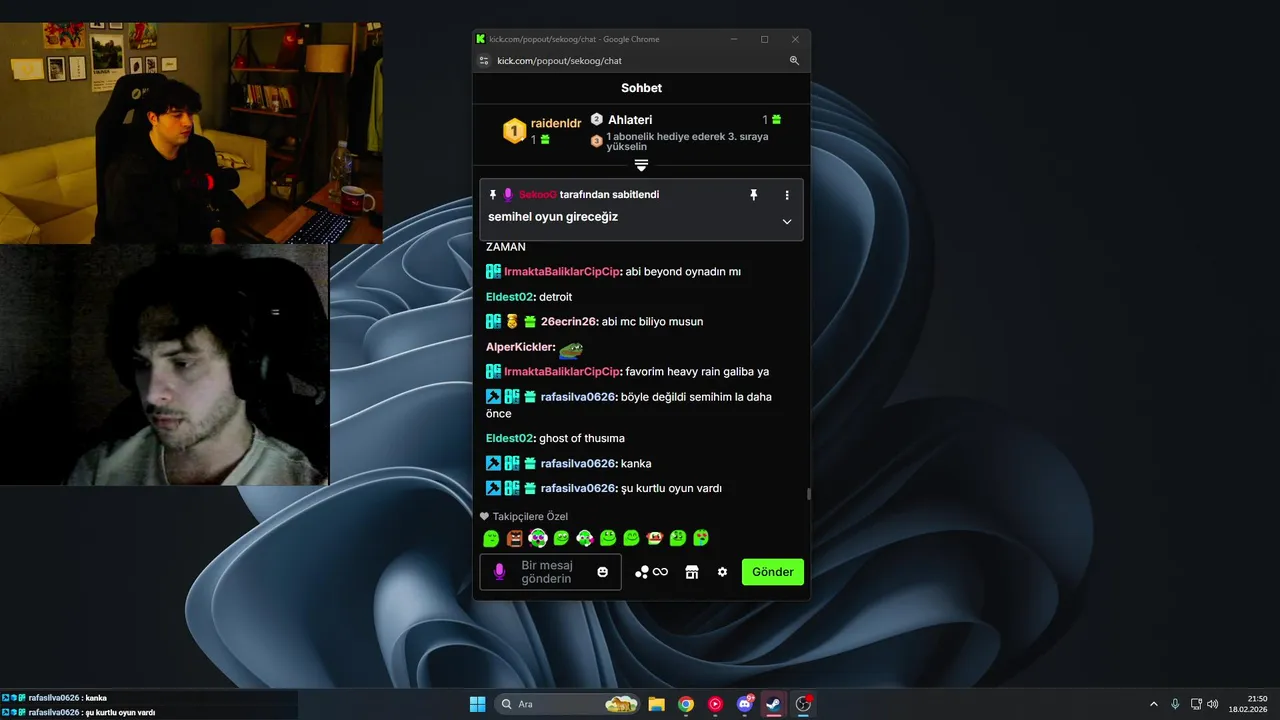Open OBS Studio from taskbar
Screen dimensions: 1280x720
pos(803,704)
